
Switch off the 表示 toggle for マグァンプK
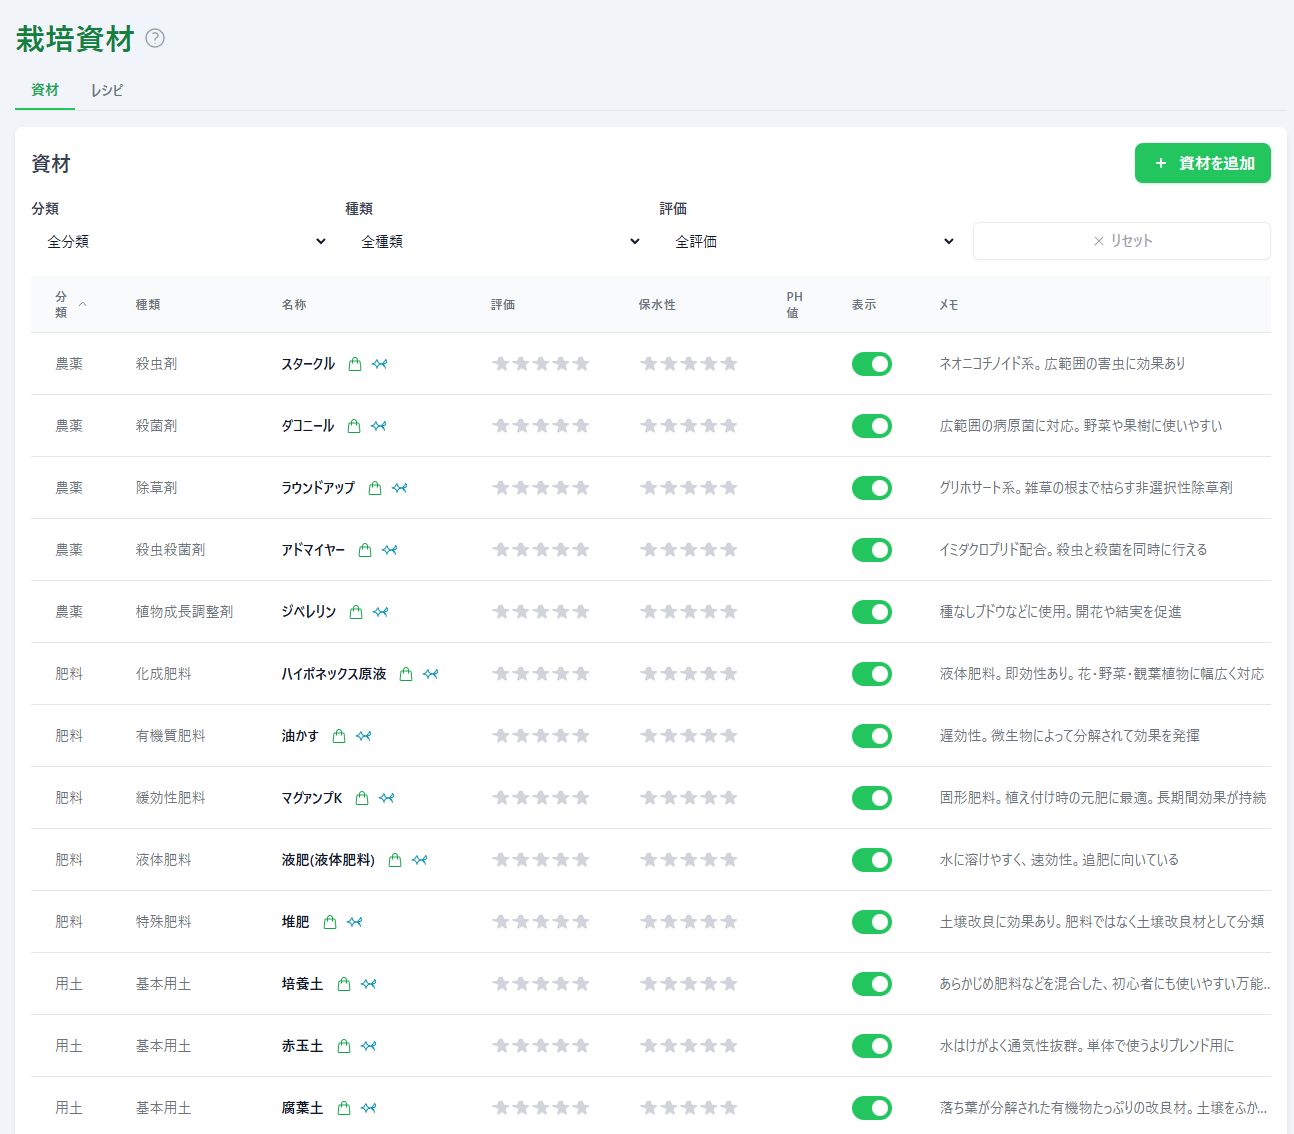872,798
